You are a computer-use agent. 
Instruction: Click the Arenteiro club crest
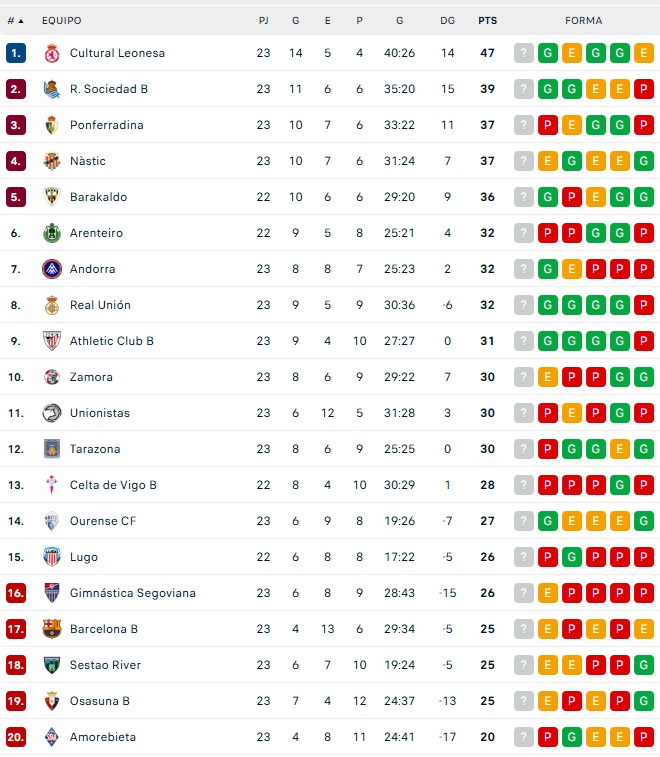click(52, 233)
